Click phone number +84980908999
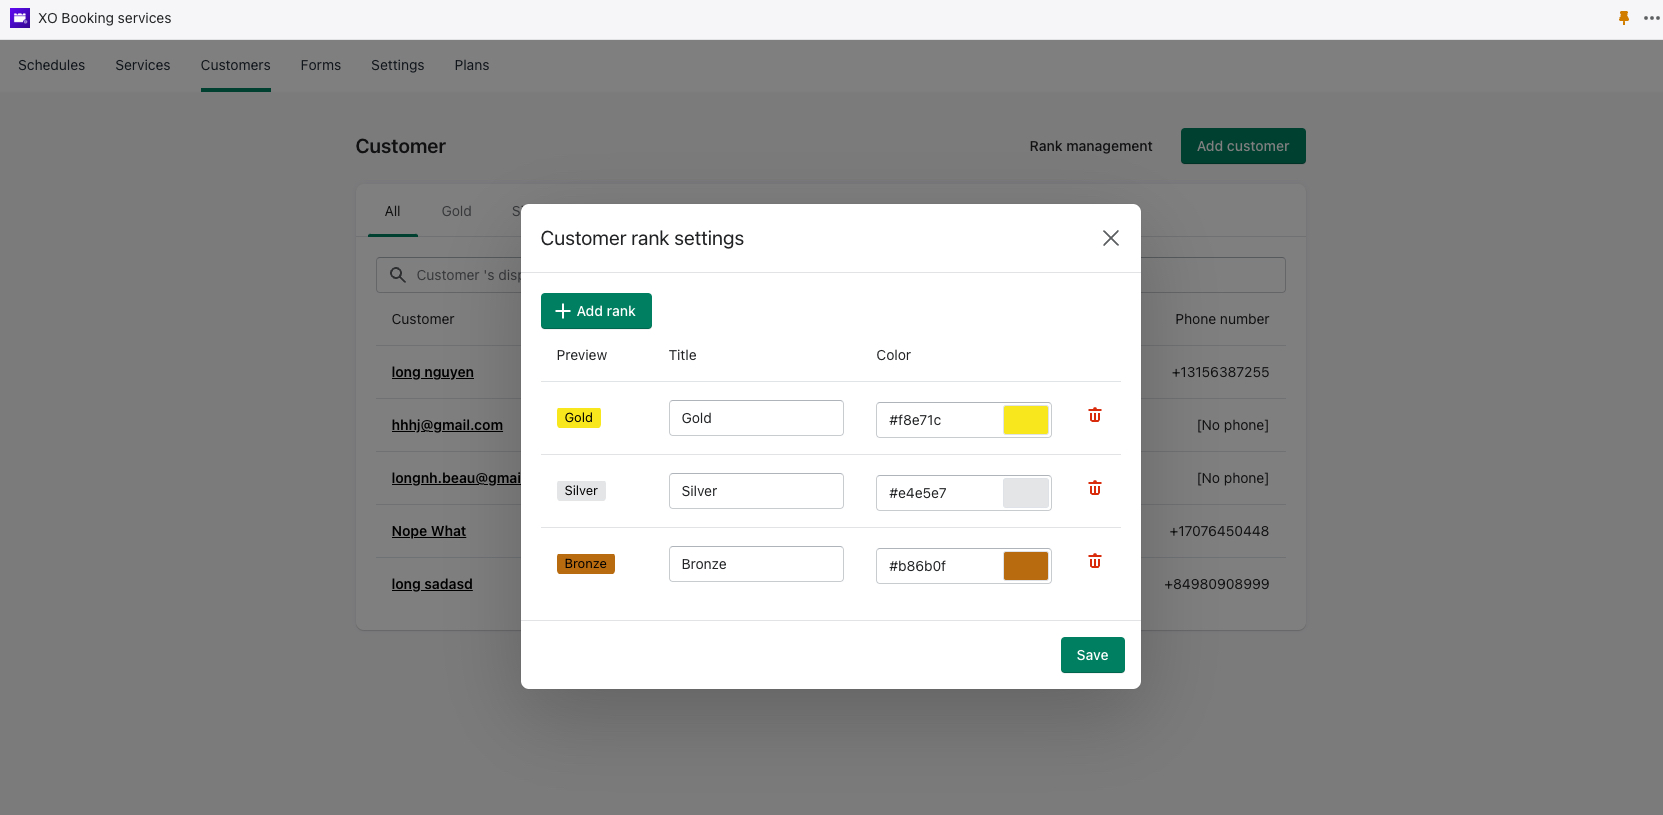 click(1217, 584)
